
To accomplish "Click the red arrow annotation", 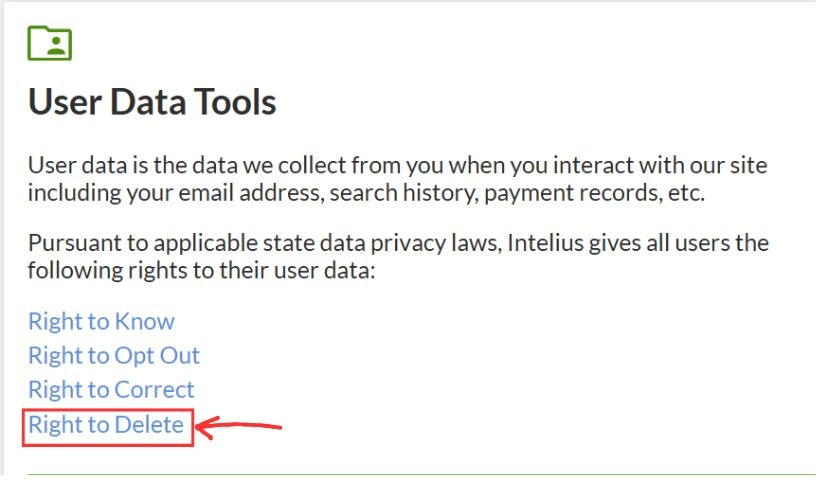I will point(240,428).
